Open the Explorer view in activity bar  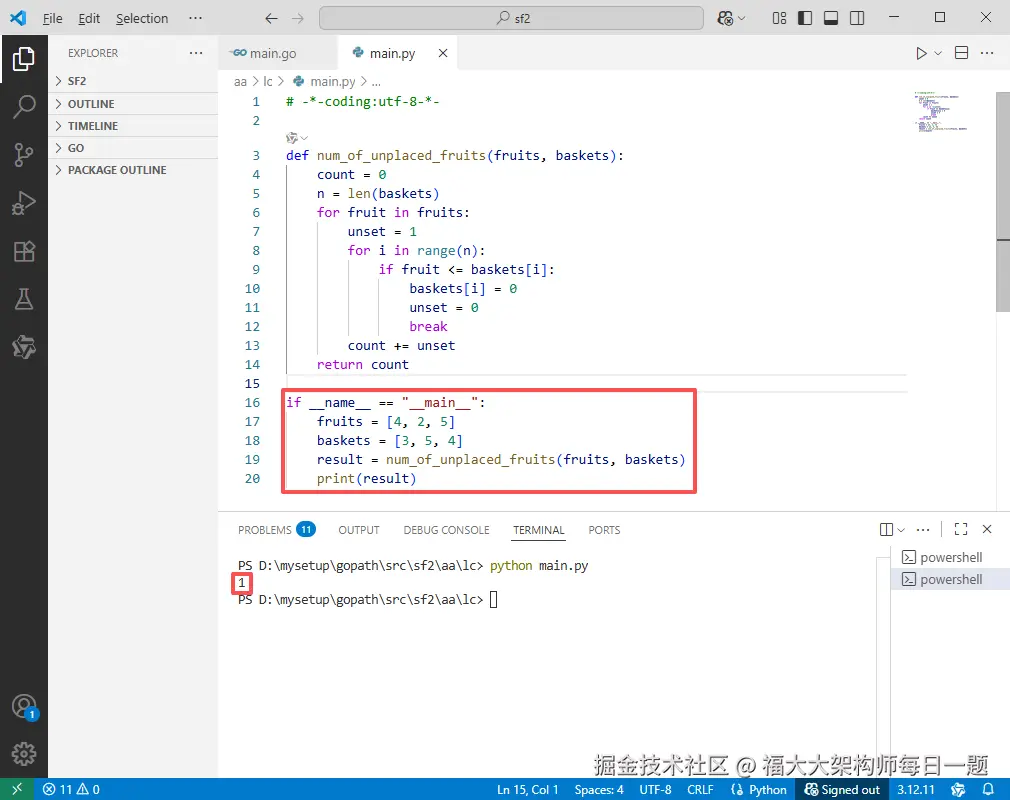[x=24, y=59]
